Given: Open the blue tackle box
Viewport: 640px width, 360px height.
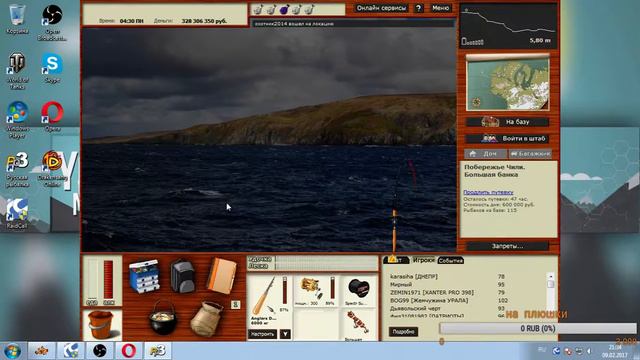Looking at the screenshot, I should coord(144,276).
